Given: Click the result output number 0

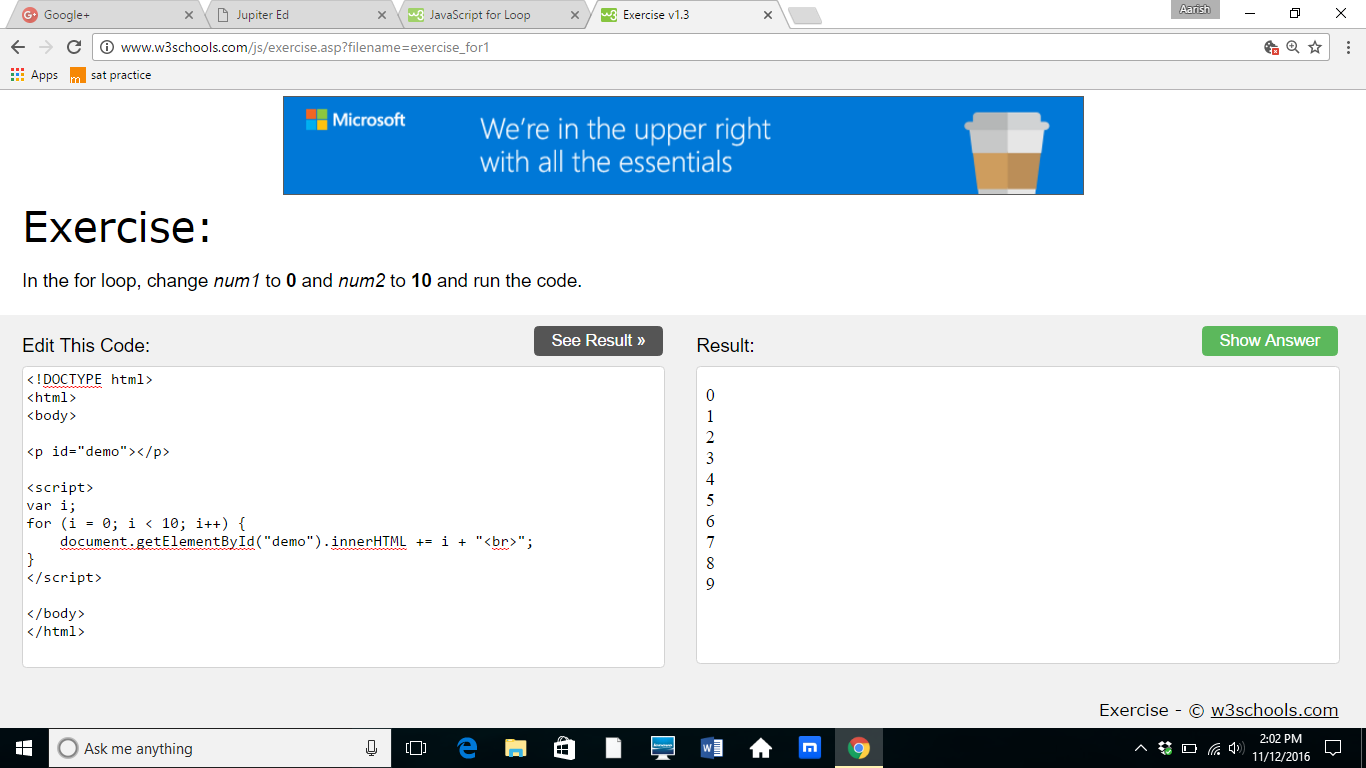Looking at the screenshot, I should point(710,395).
